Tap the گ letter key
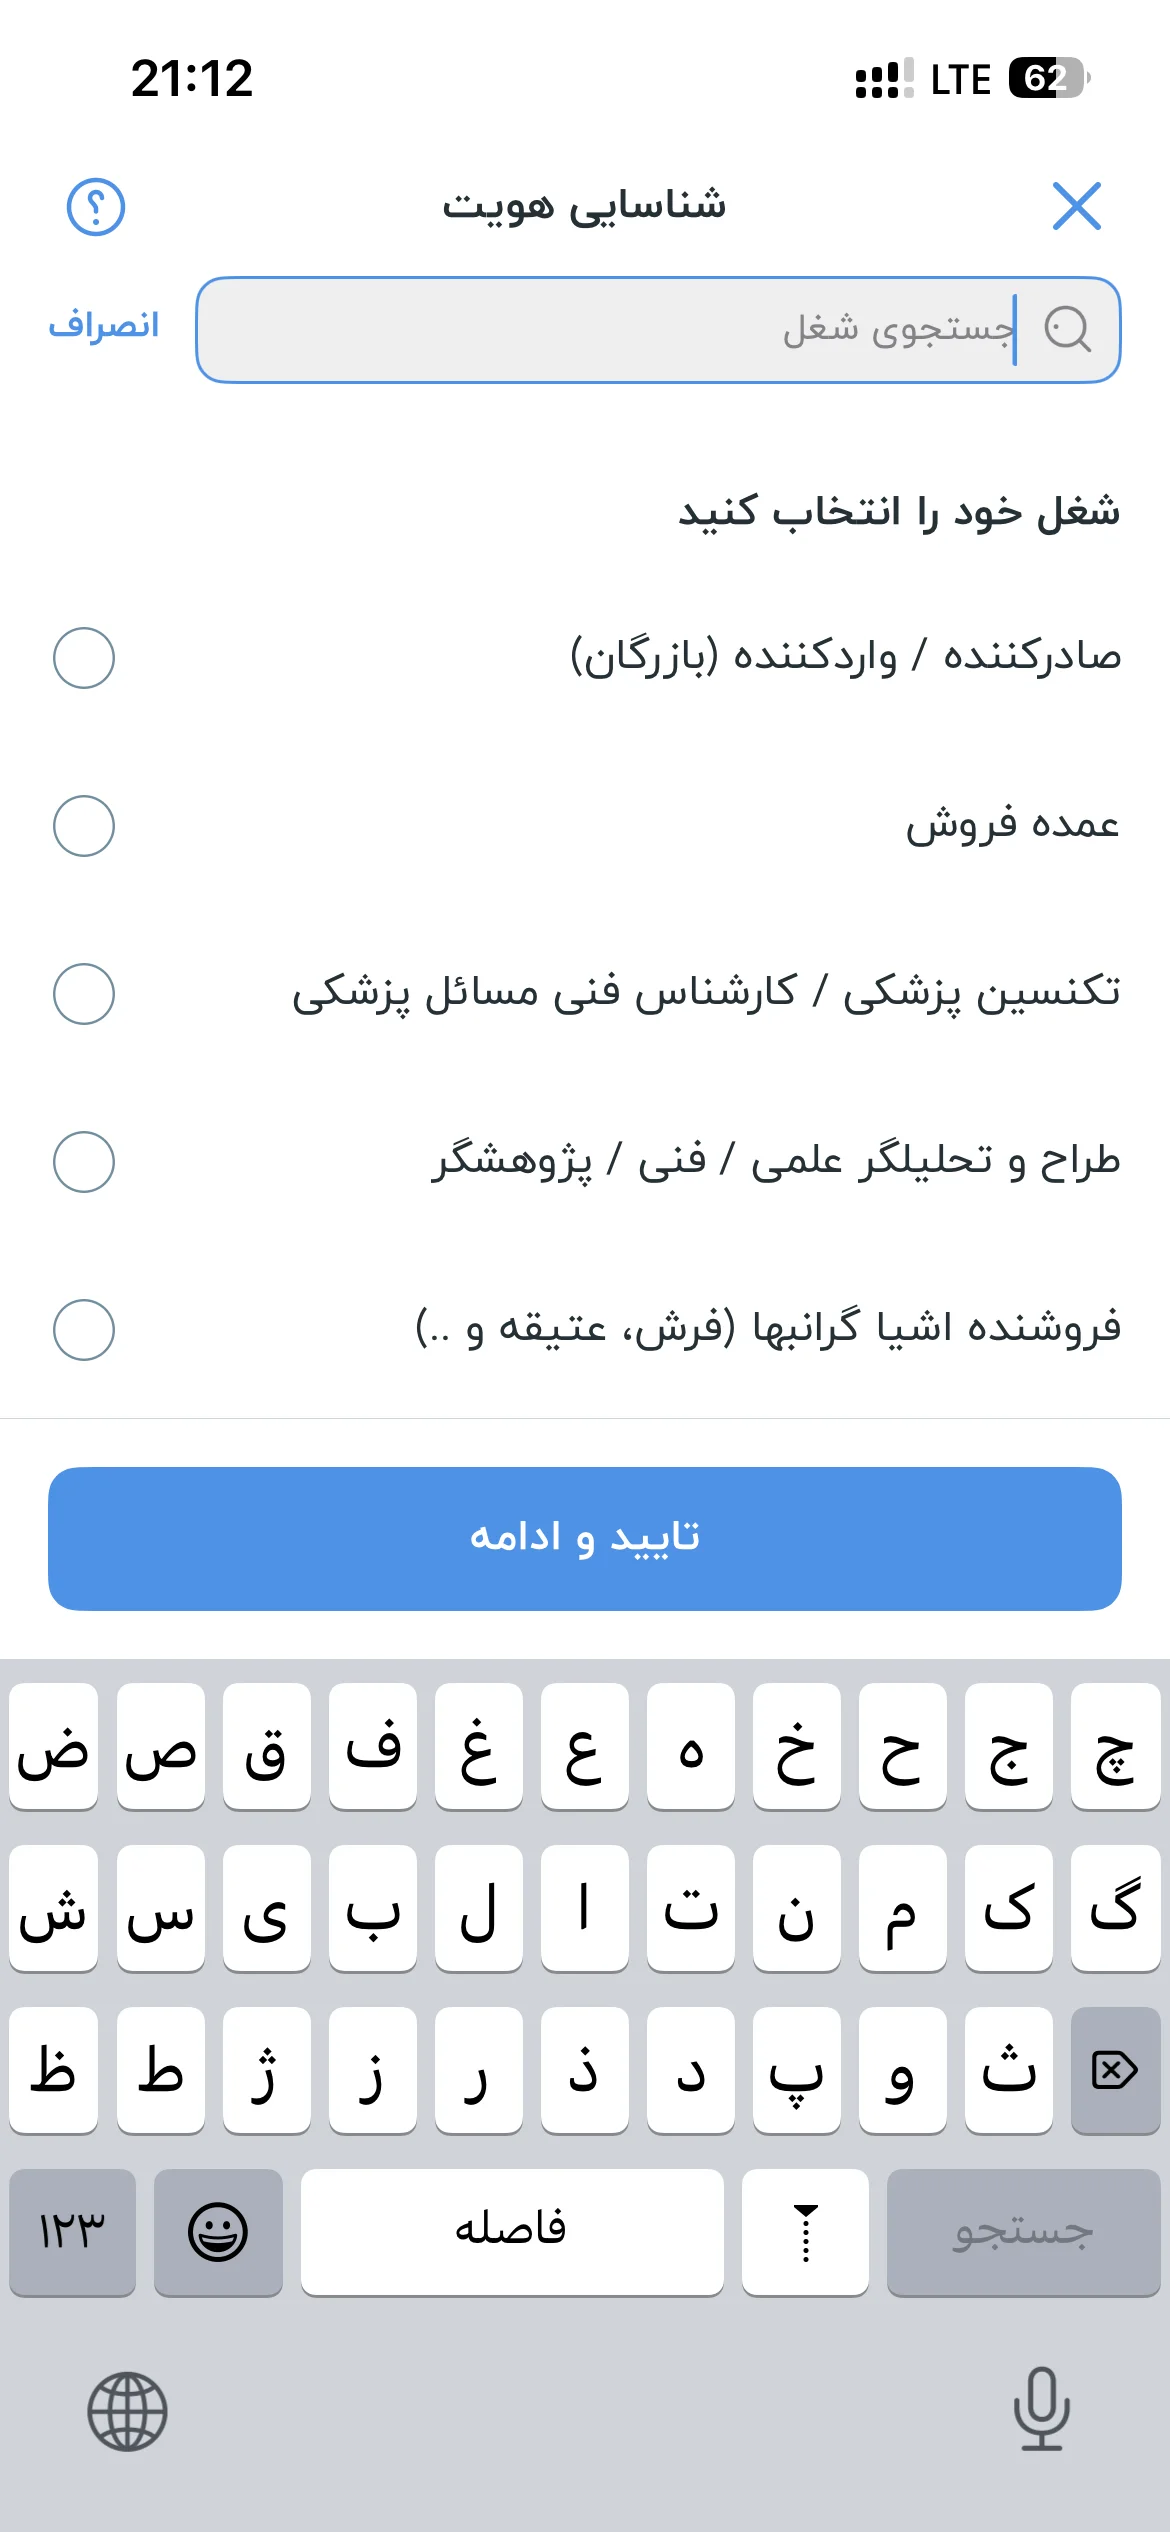The height and width of the screenshot is (2532, 1170). [1115, 1907]
